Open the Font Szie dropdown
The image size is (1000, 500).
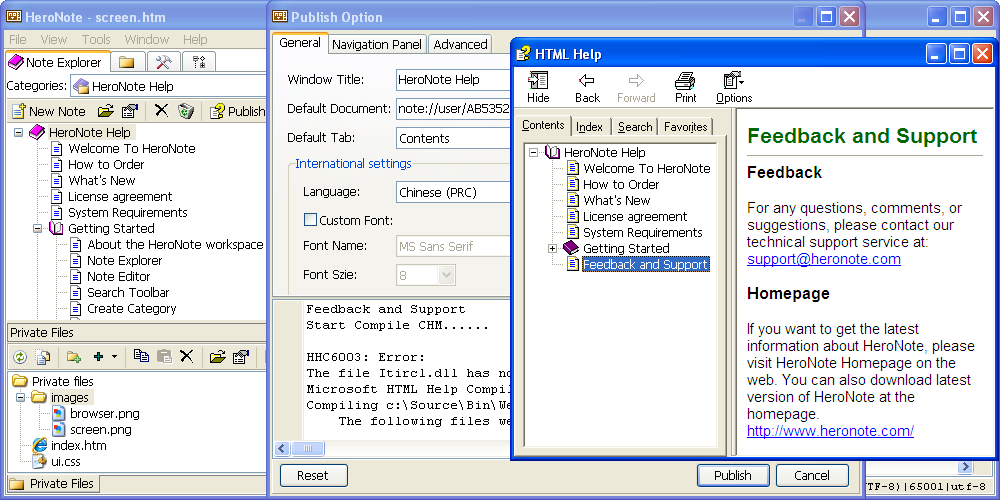[446, 276]
